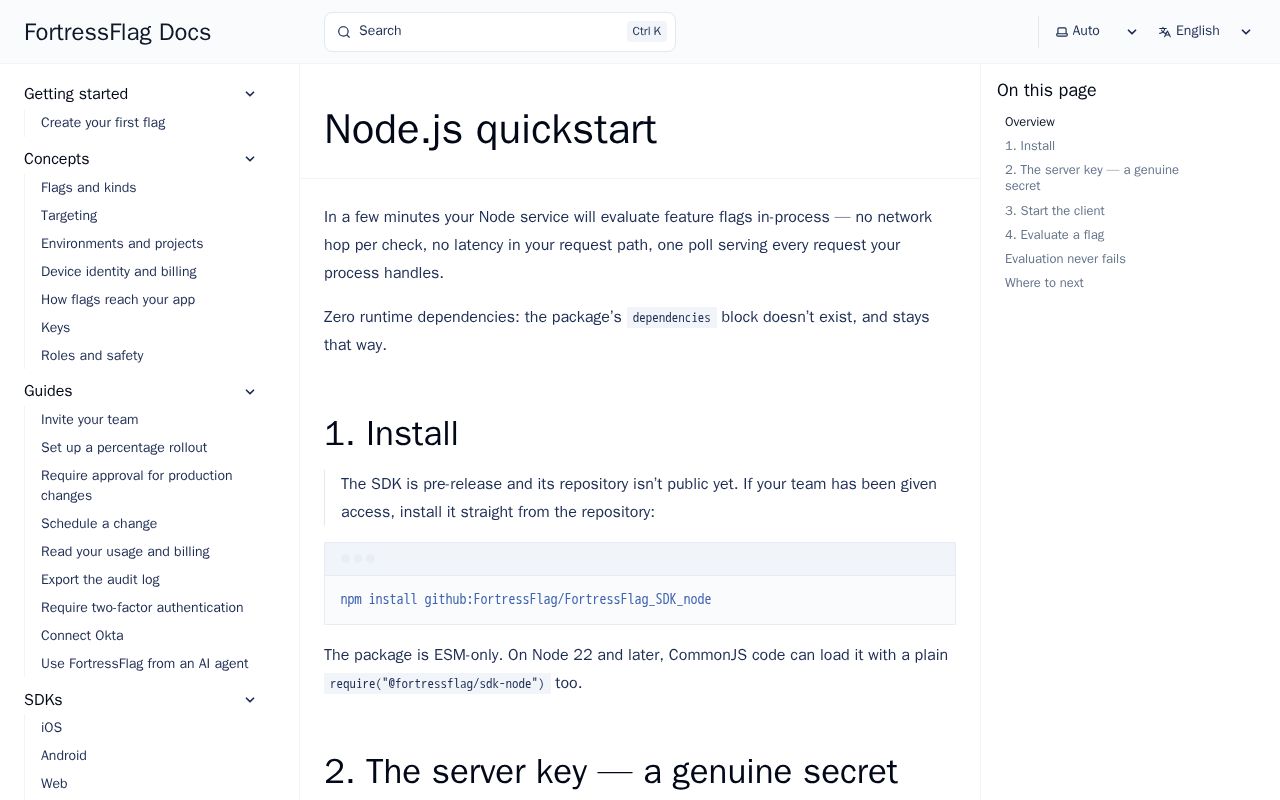Open the Connect Okta guide
The image size is (1280, 800).
click(x=82, y=636)
